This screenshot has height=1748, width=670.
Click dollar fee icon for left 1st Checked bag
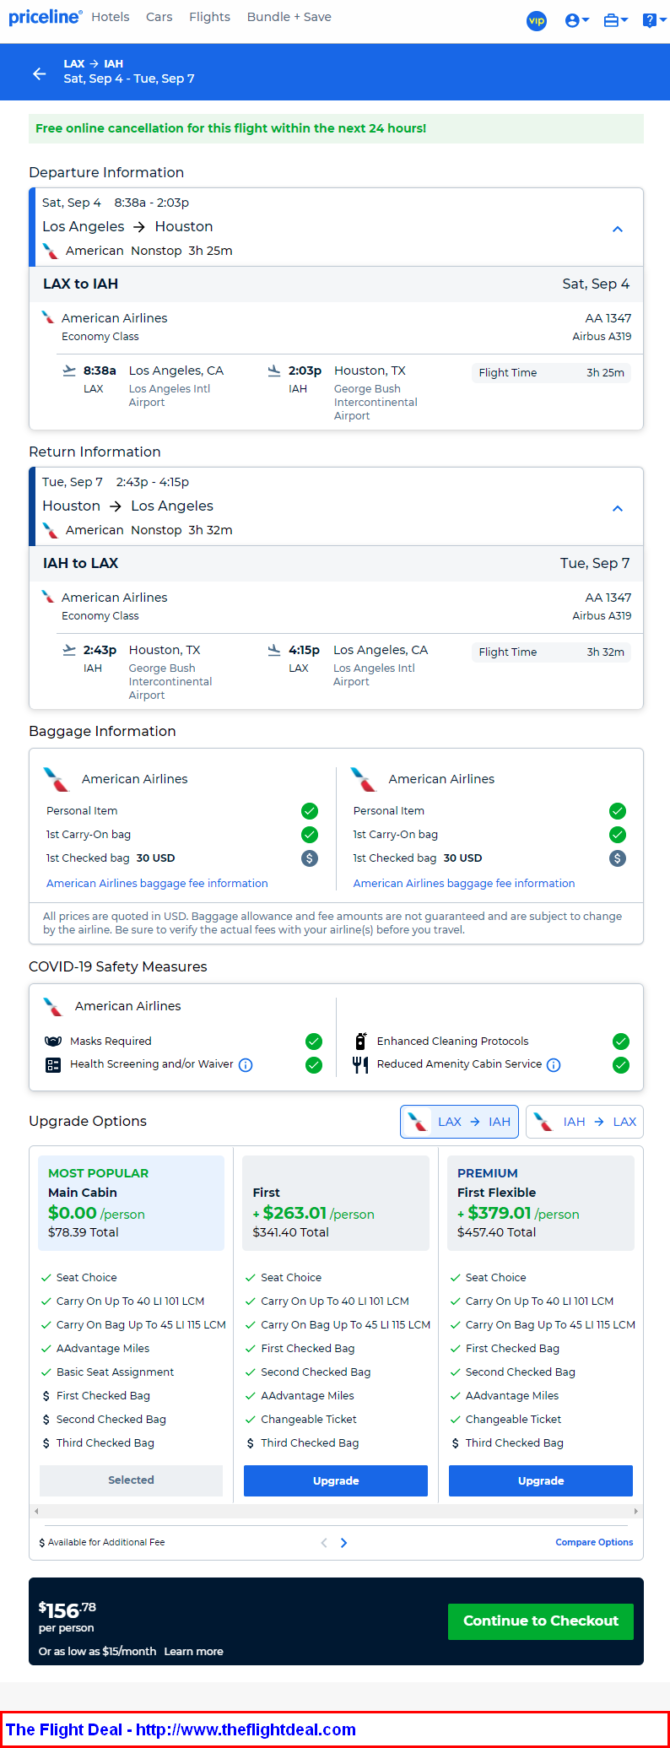point(310,858)
